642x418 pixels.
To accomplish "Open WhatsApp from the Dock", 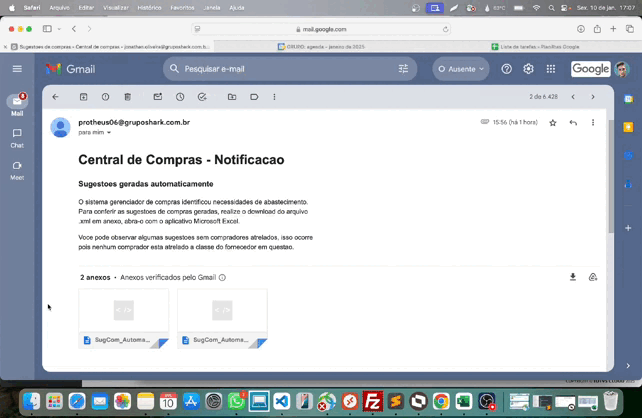I will pos(236,401).
